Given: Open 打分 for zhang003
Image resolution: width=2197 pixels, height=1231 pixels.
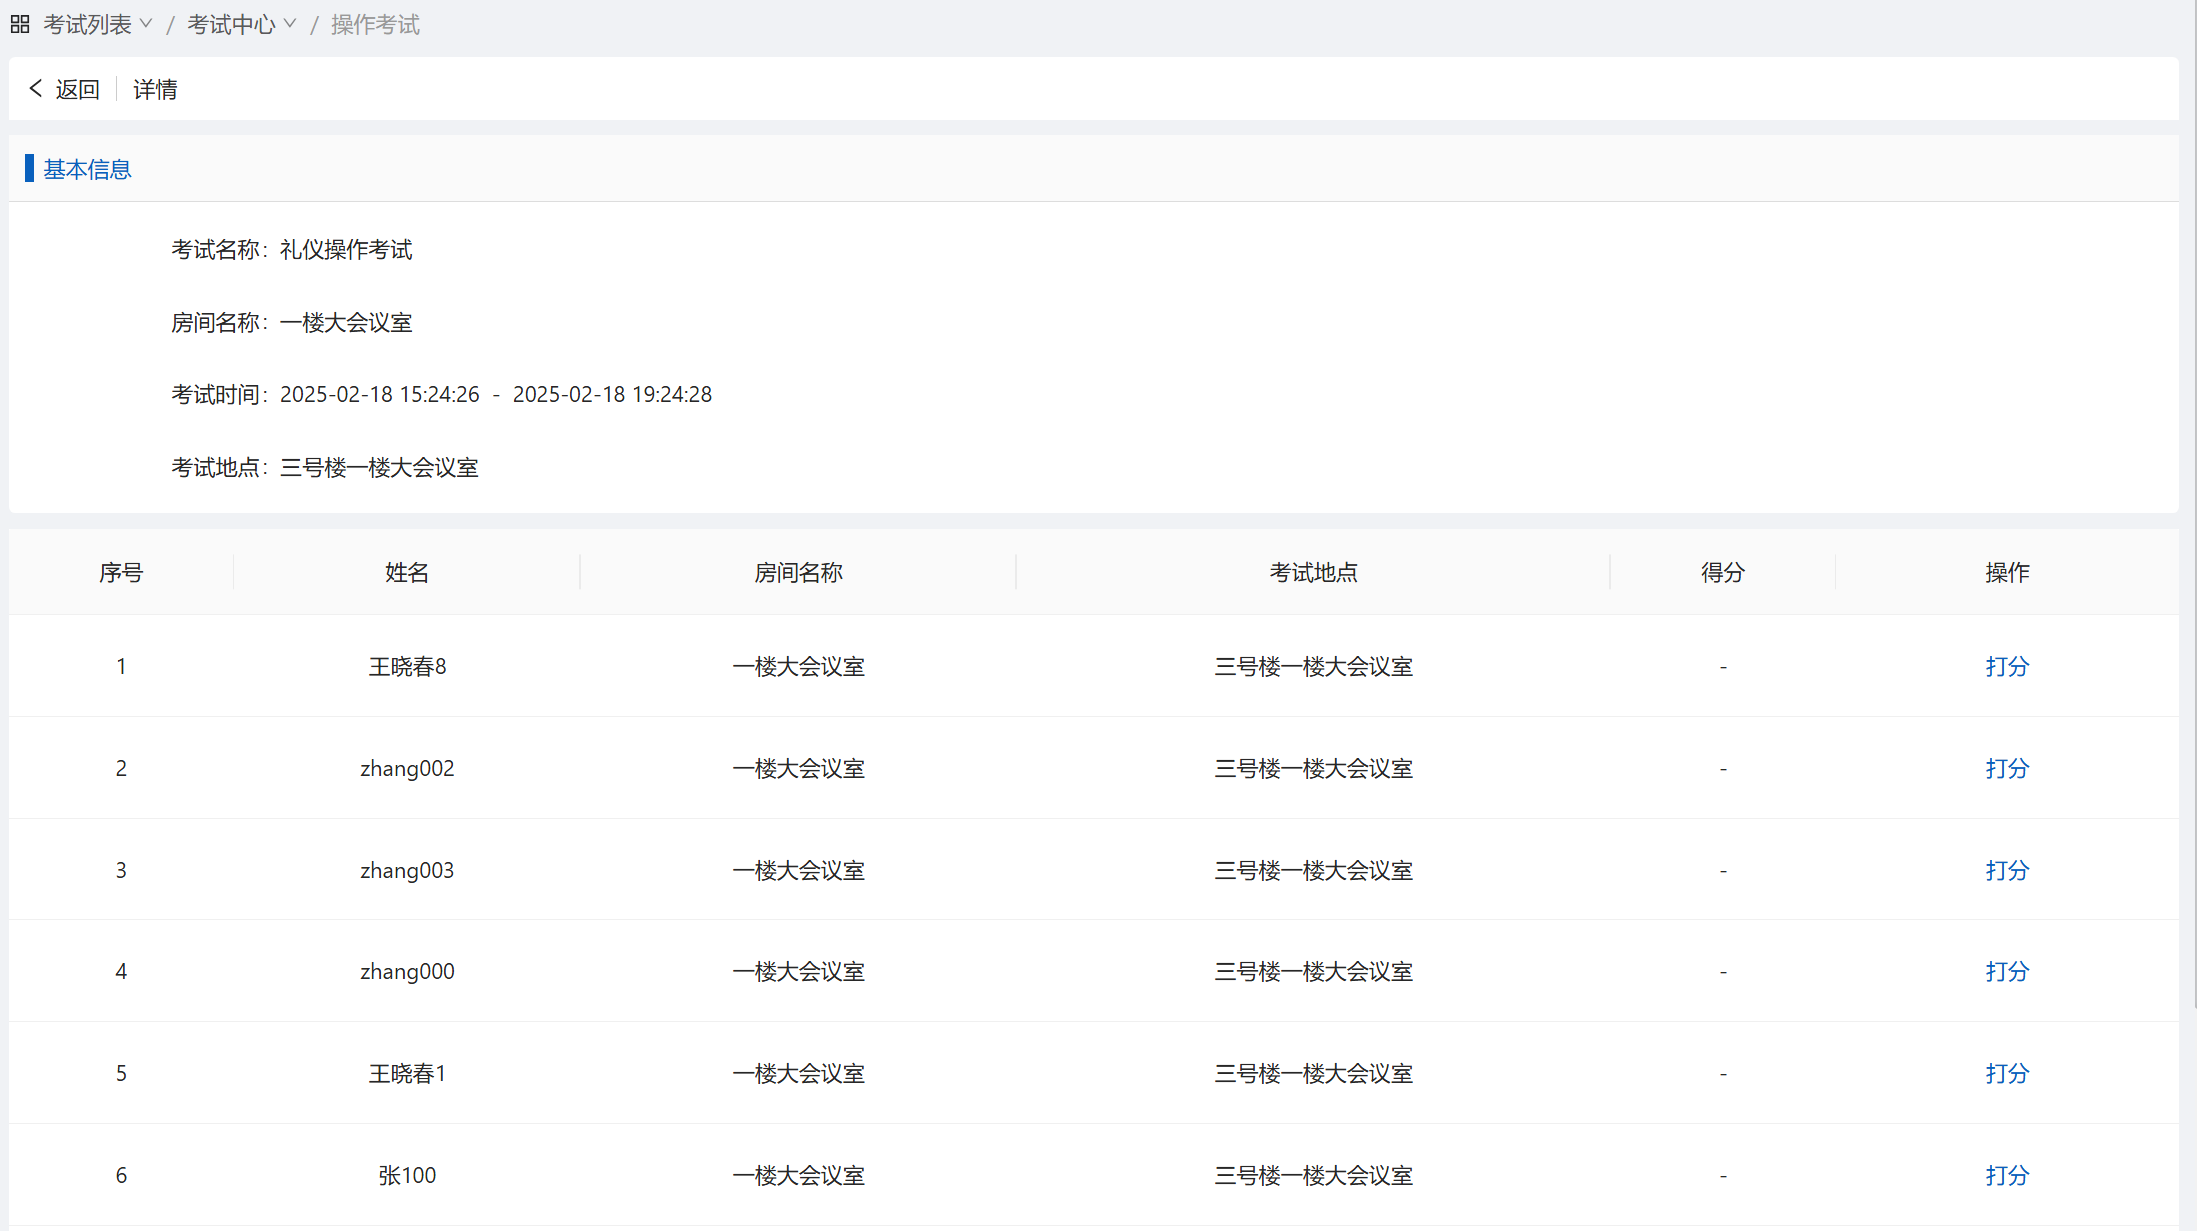Looking at the screenshot, I should 2006,870.
